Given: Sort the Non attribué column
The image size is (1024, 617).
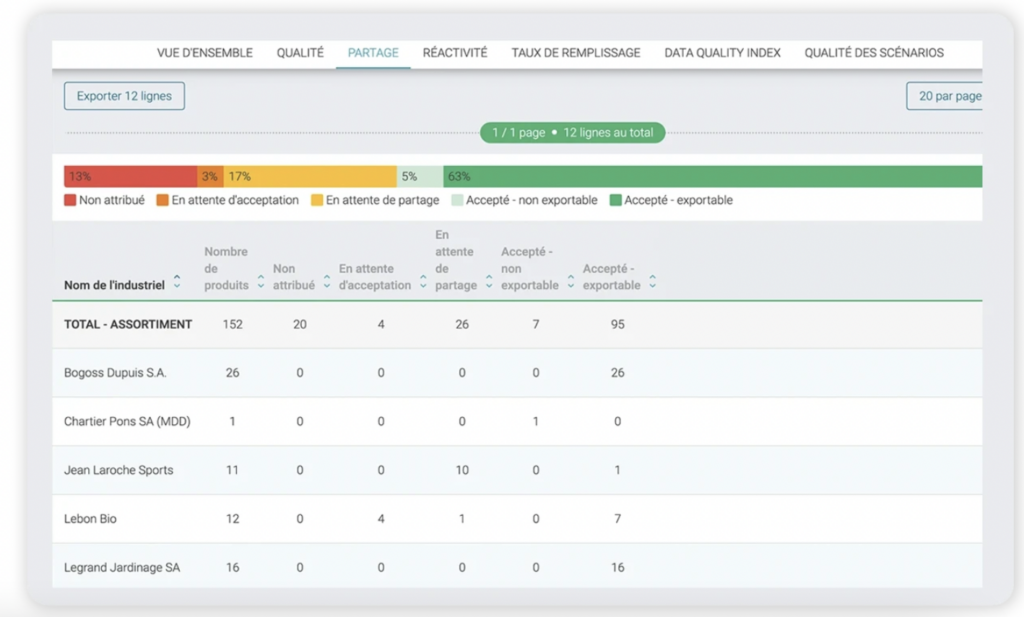Looking at the screenshot, I should coord(326,283).
